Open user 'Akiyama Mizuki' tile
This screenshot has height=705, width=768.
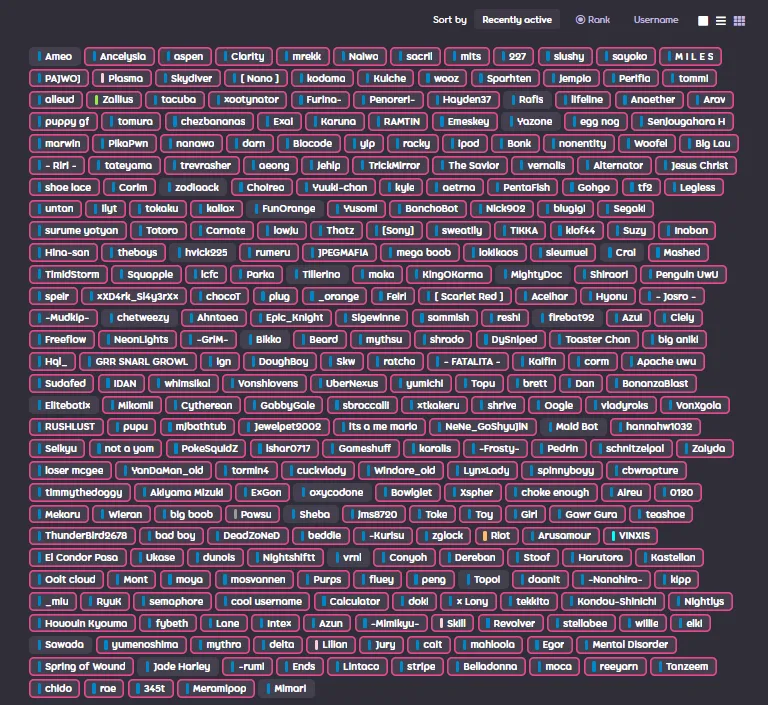(x=182, y=493)
